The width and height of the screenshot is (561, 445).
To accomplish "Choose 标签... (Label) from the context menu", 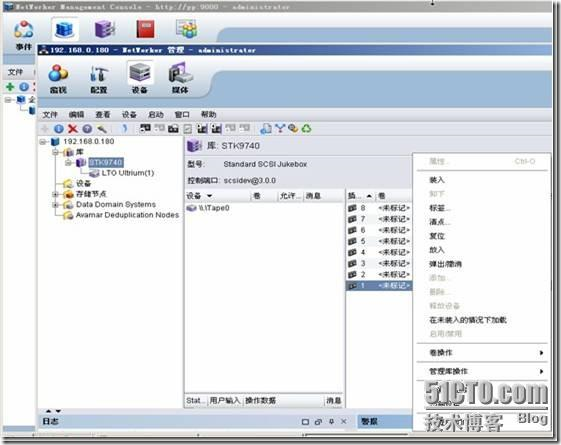I will [x=440, y=208].
